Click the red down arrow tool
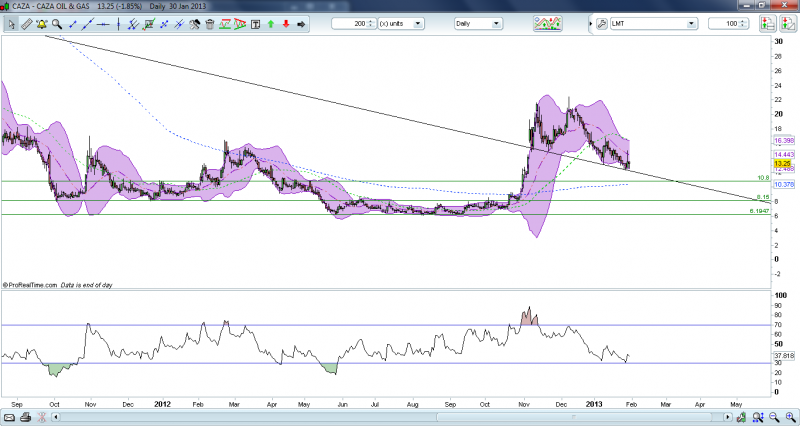 point(286,23)
